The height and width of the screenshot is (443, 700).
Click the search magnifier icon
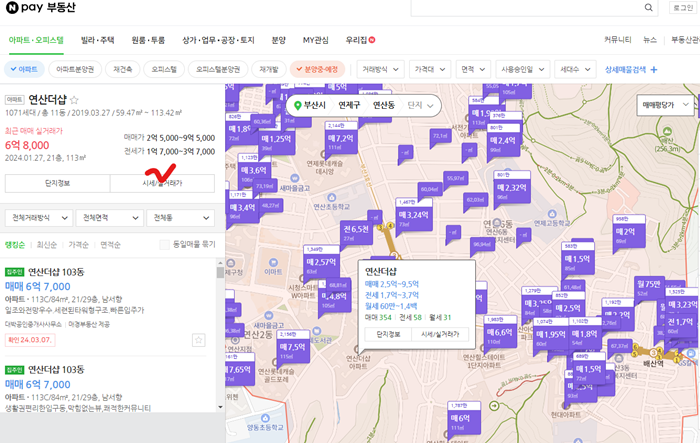click(x=648, y=8)
